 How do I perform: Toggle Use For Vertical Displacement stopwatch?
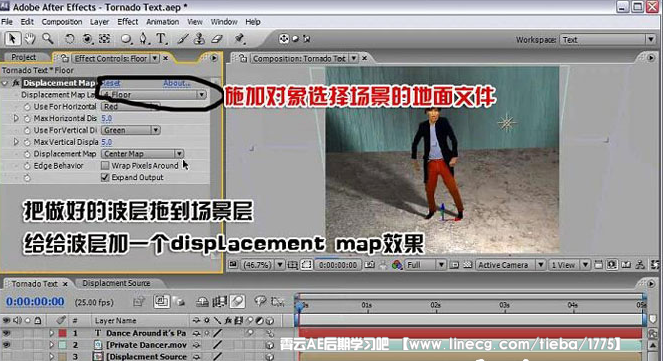pyautogui.click(x=27, y=130)
